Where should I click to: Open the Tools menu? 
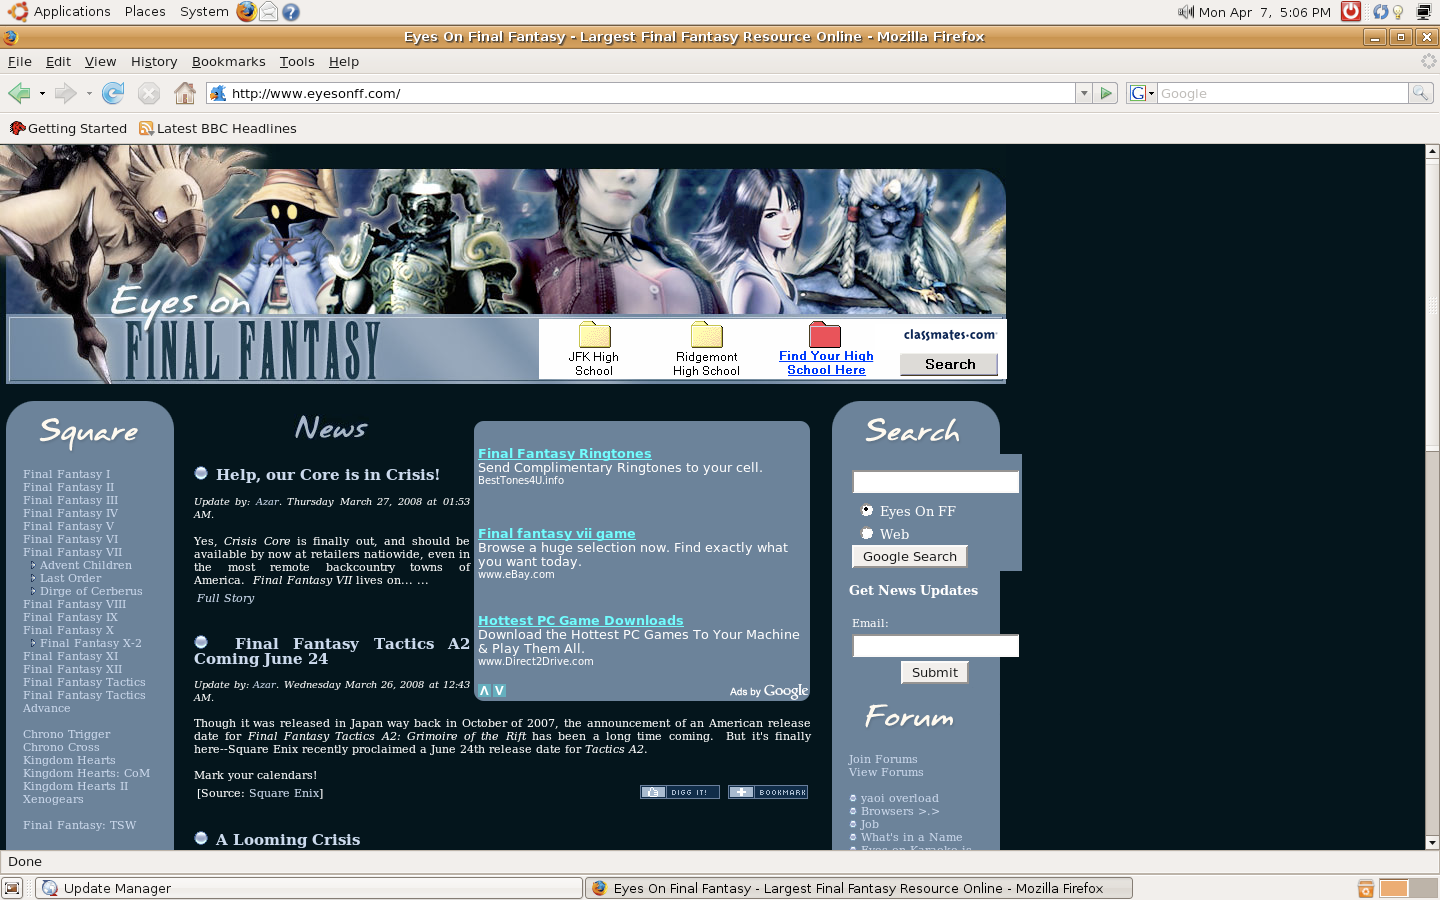point(297,61)
